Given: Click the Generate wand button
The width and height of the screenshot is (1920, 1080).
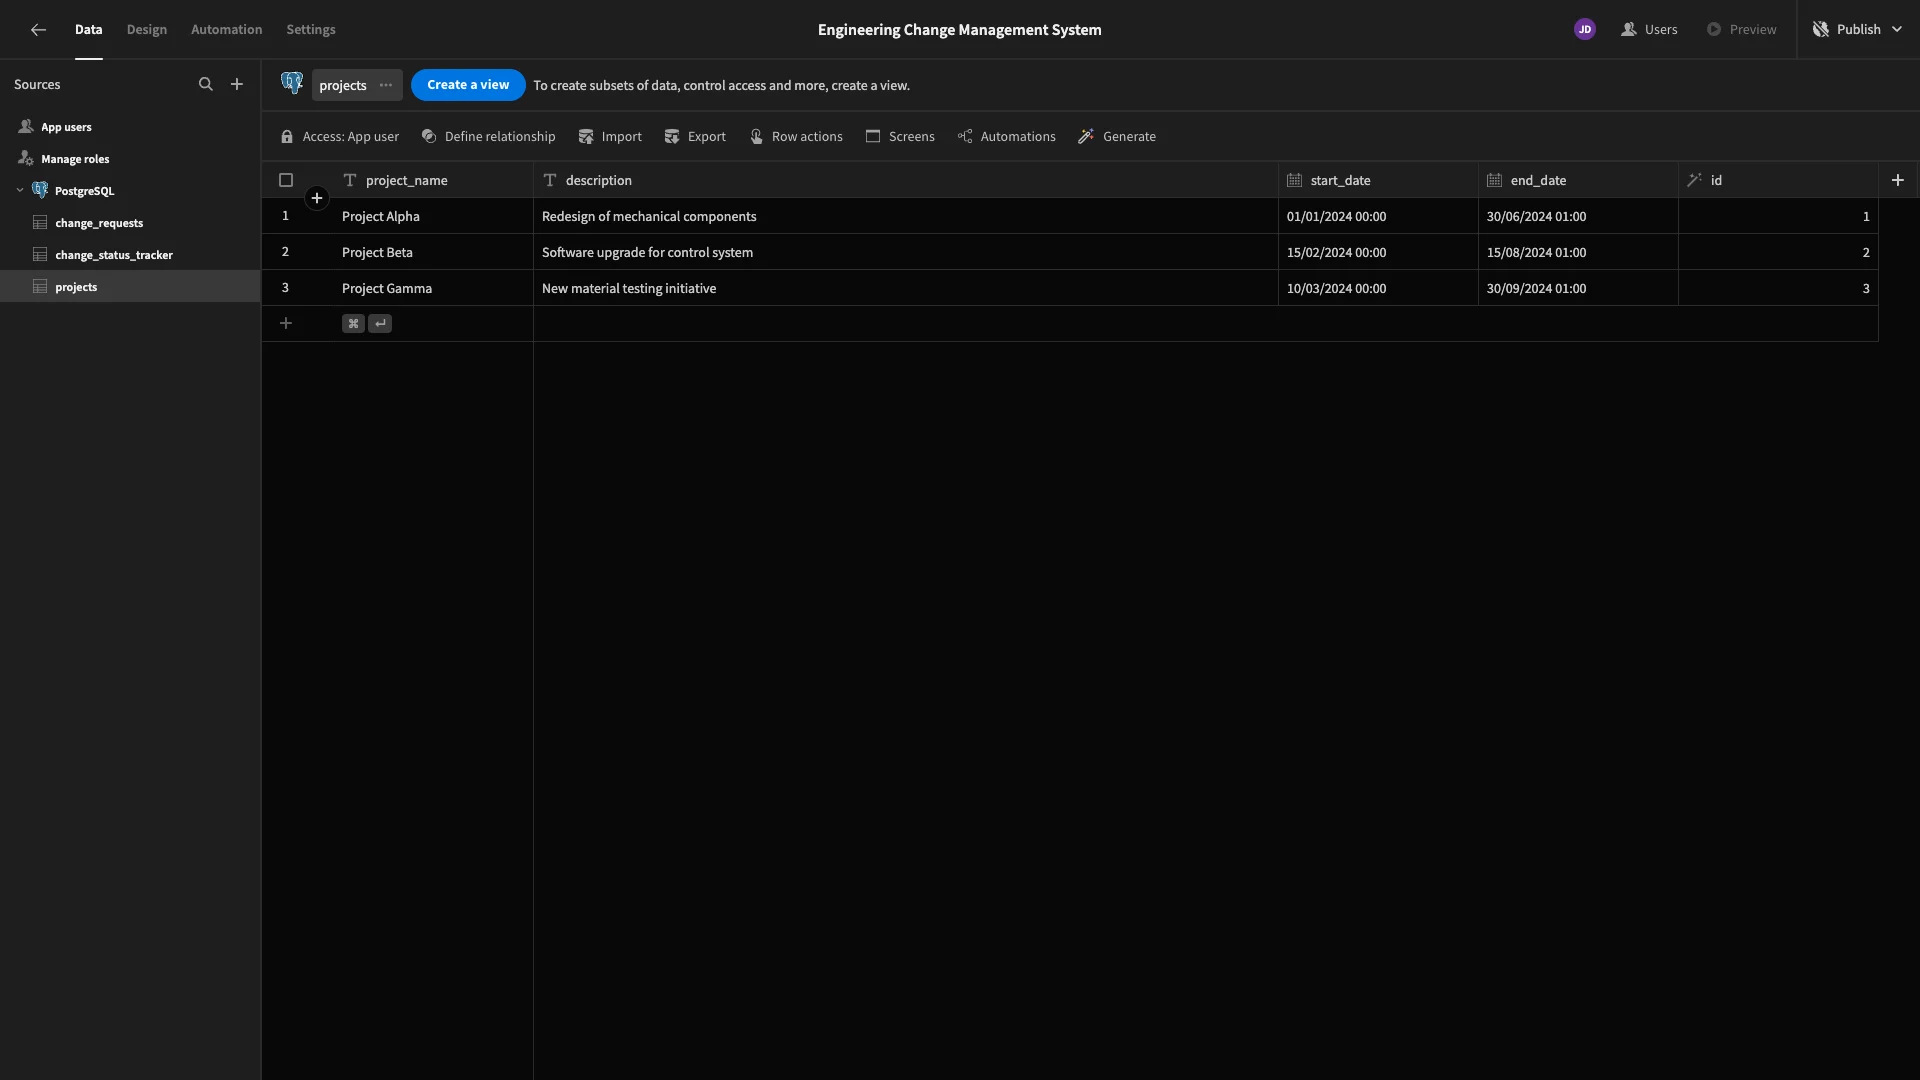Looking at the screenshot, I should [1117, 137].
